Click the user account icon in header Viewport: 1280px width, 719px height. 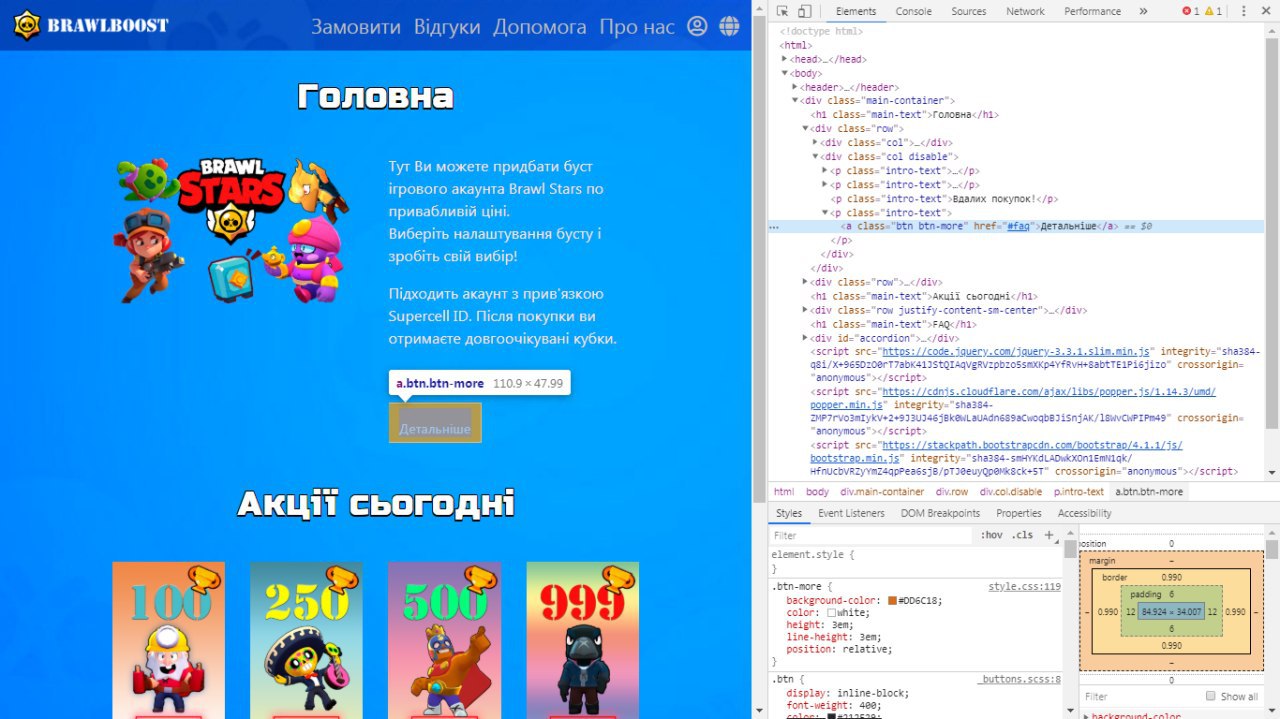697,26
